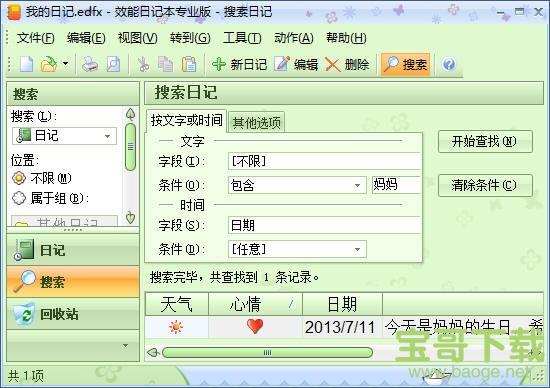Click the open folder toolbar icon

tap(49, 65)
